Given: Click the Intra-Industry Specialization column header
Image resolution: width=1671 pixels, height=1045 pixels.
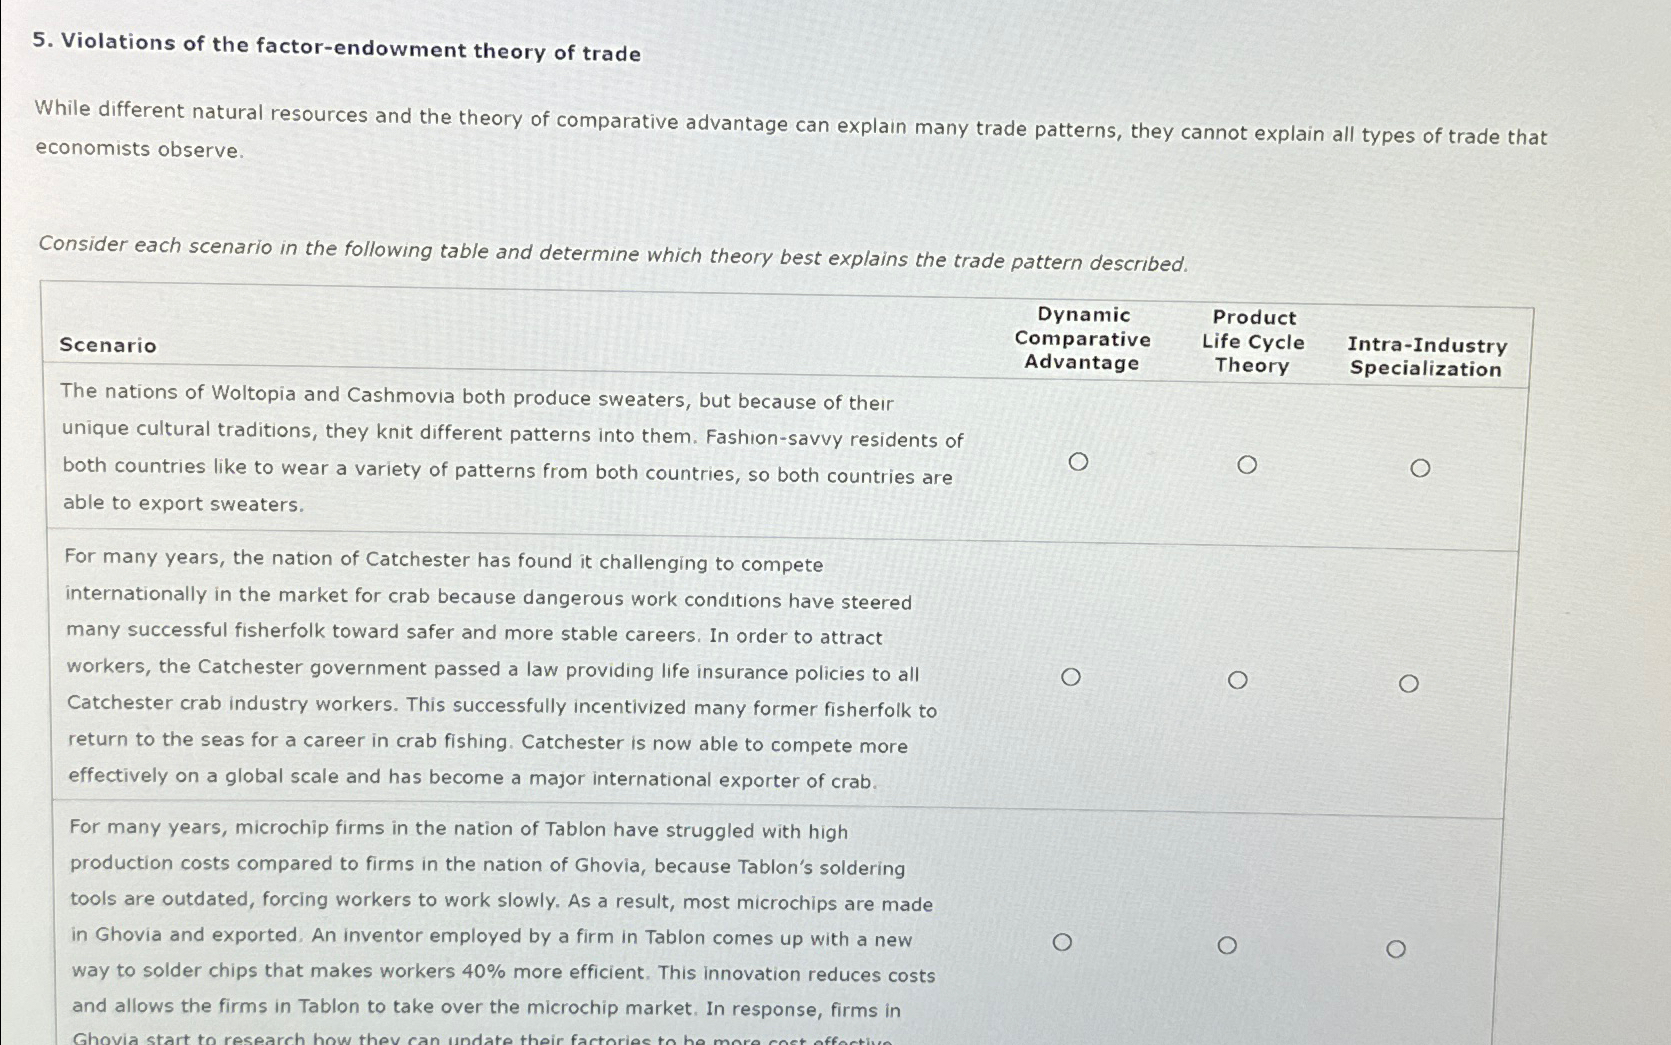Looking at the screenshot, I should tap(1427, 357).
